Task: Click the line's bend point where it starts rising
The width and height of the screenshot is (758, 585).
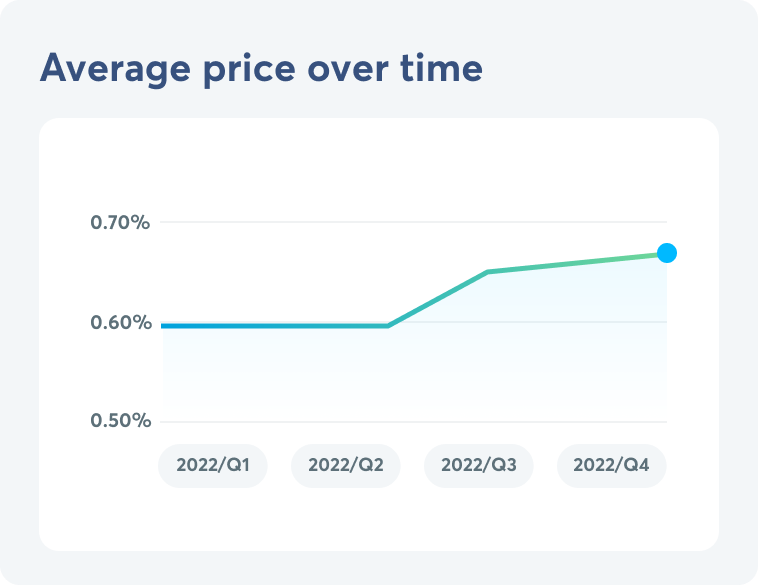Action: (388, 326)
